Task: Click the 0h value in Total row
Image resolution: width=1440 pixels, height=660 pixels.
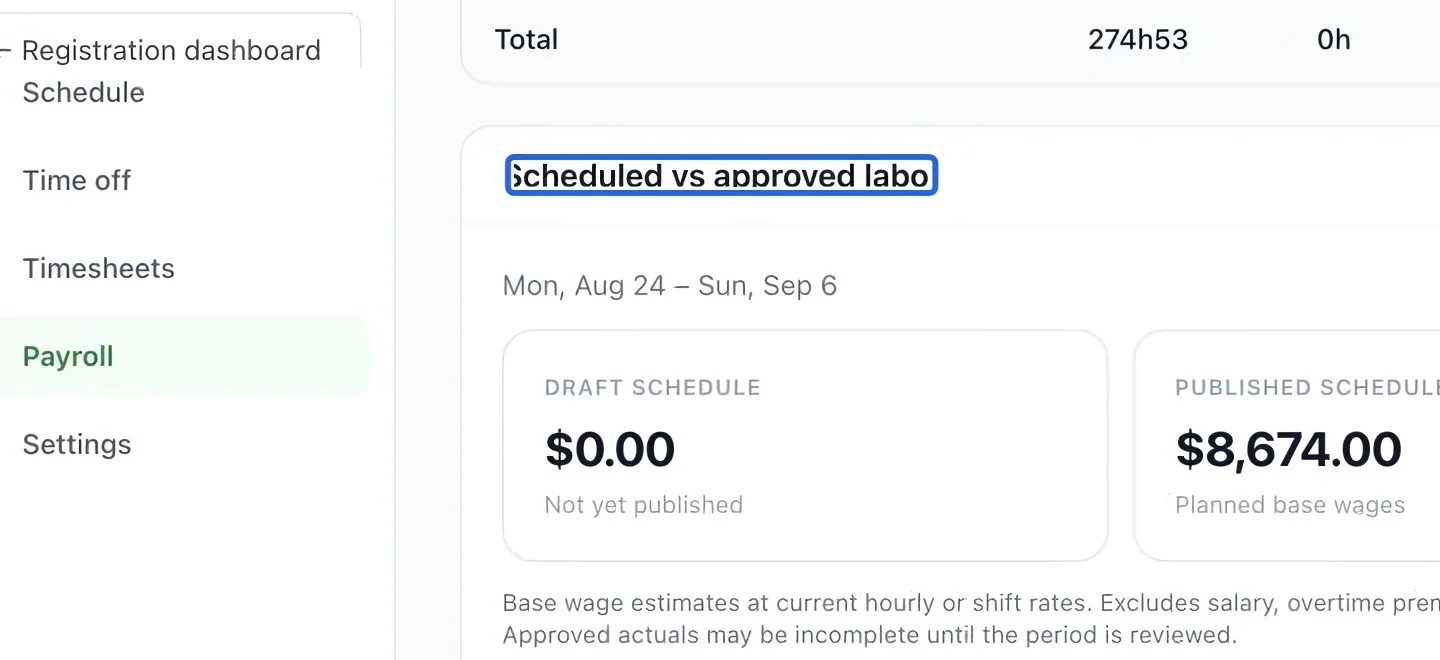Action: (1334, 40)
